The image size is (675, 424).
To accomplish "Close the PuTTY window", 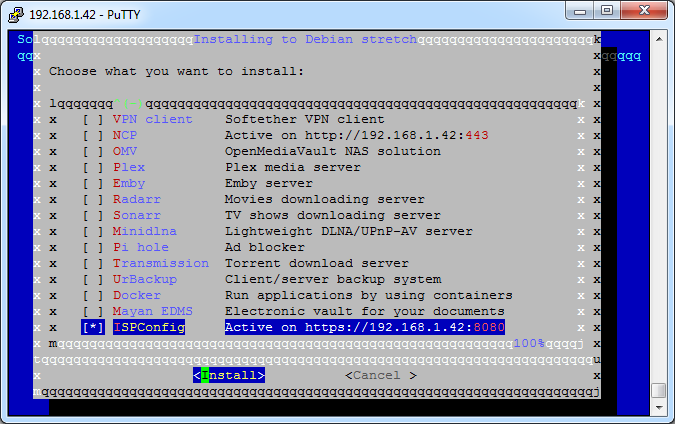I will coord(644,11).
